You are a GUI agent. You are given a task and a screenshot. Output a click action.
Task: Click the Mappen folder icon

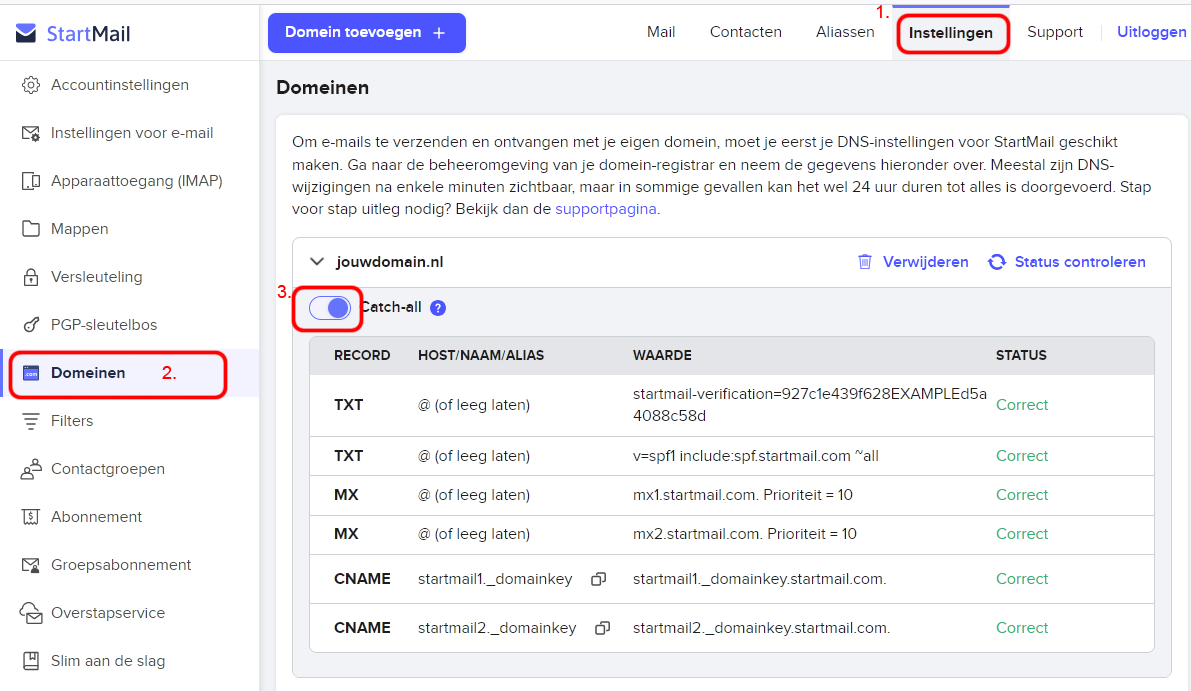coord(30,229)
